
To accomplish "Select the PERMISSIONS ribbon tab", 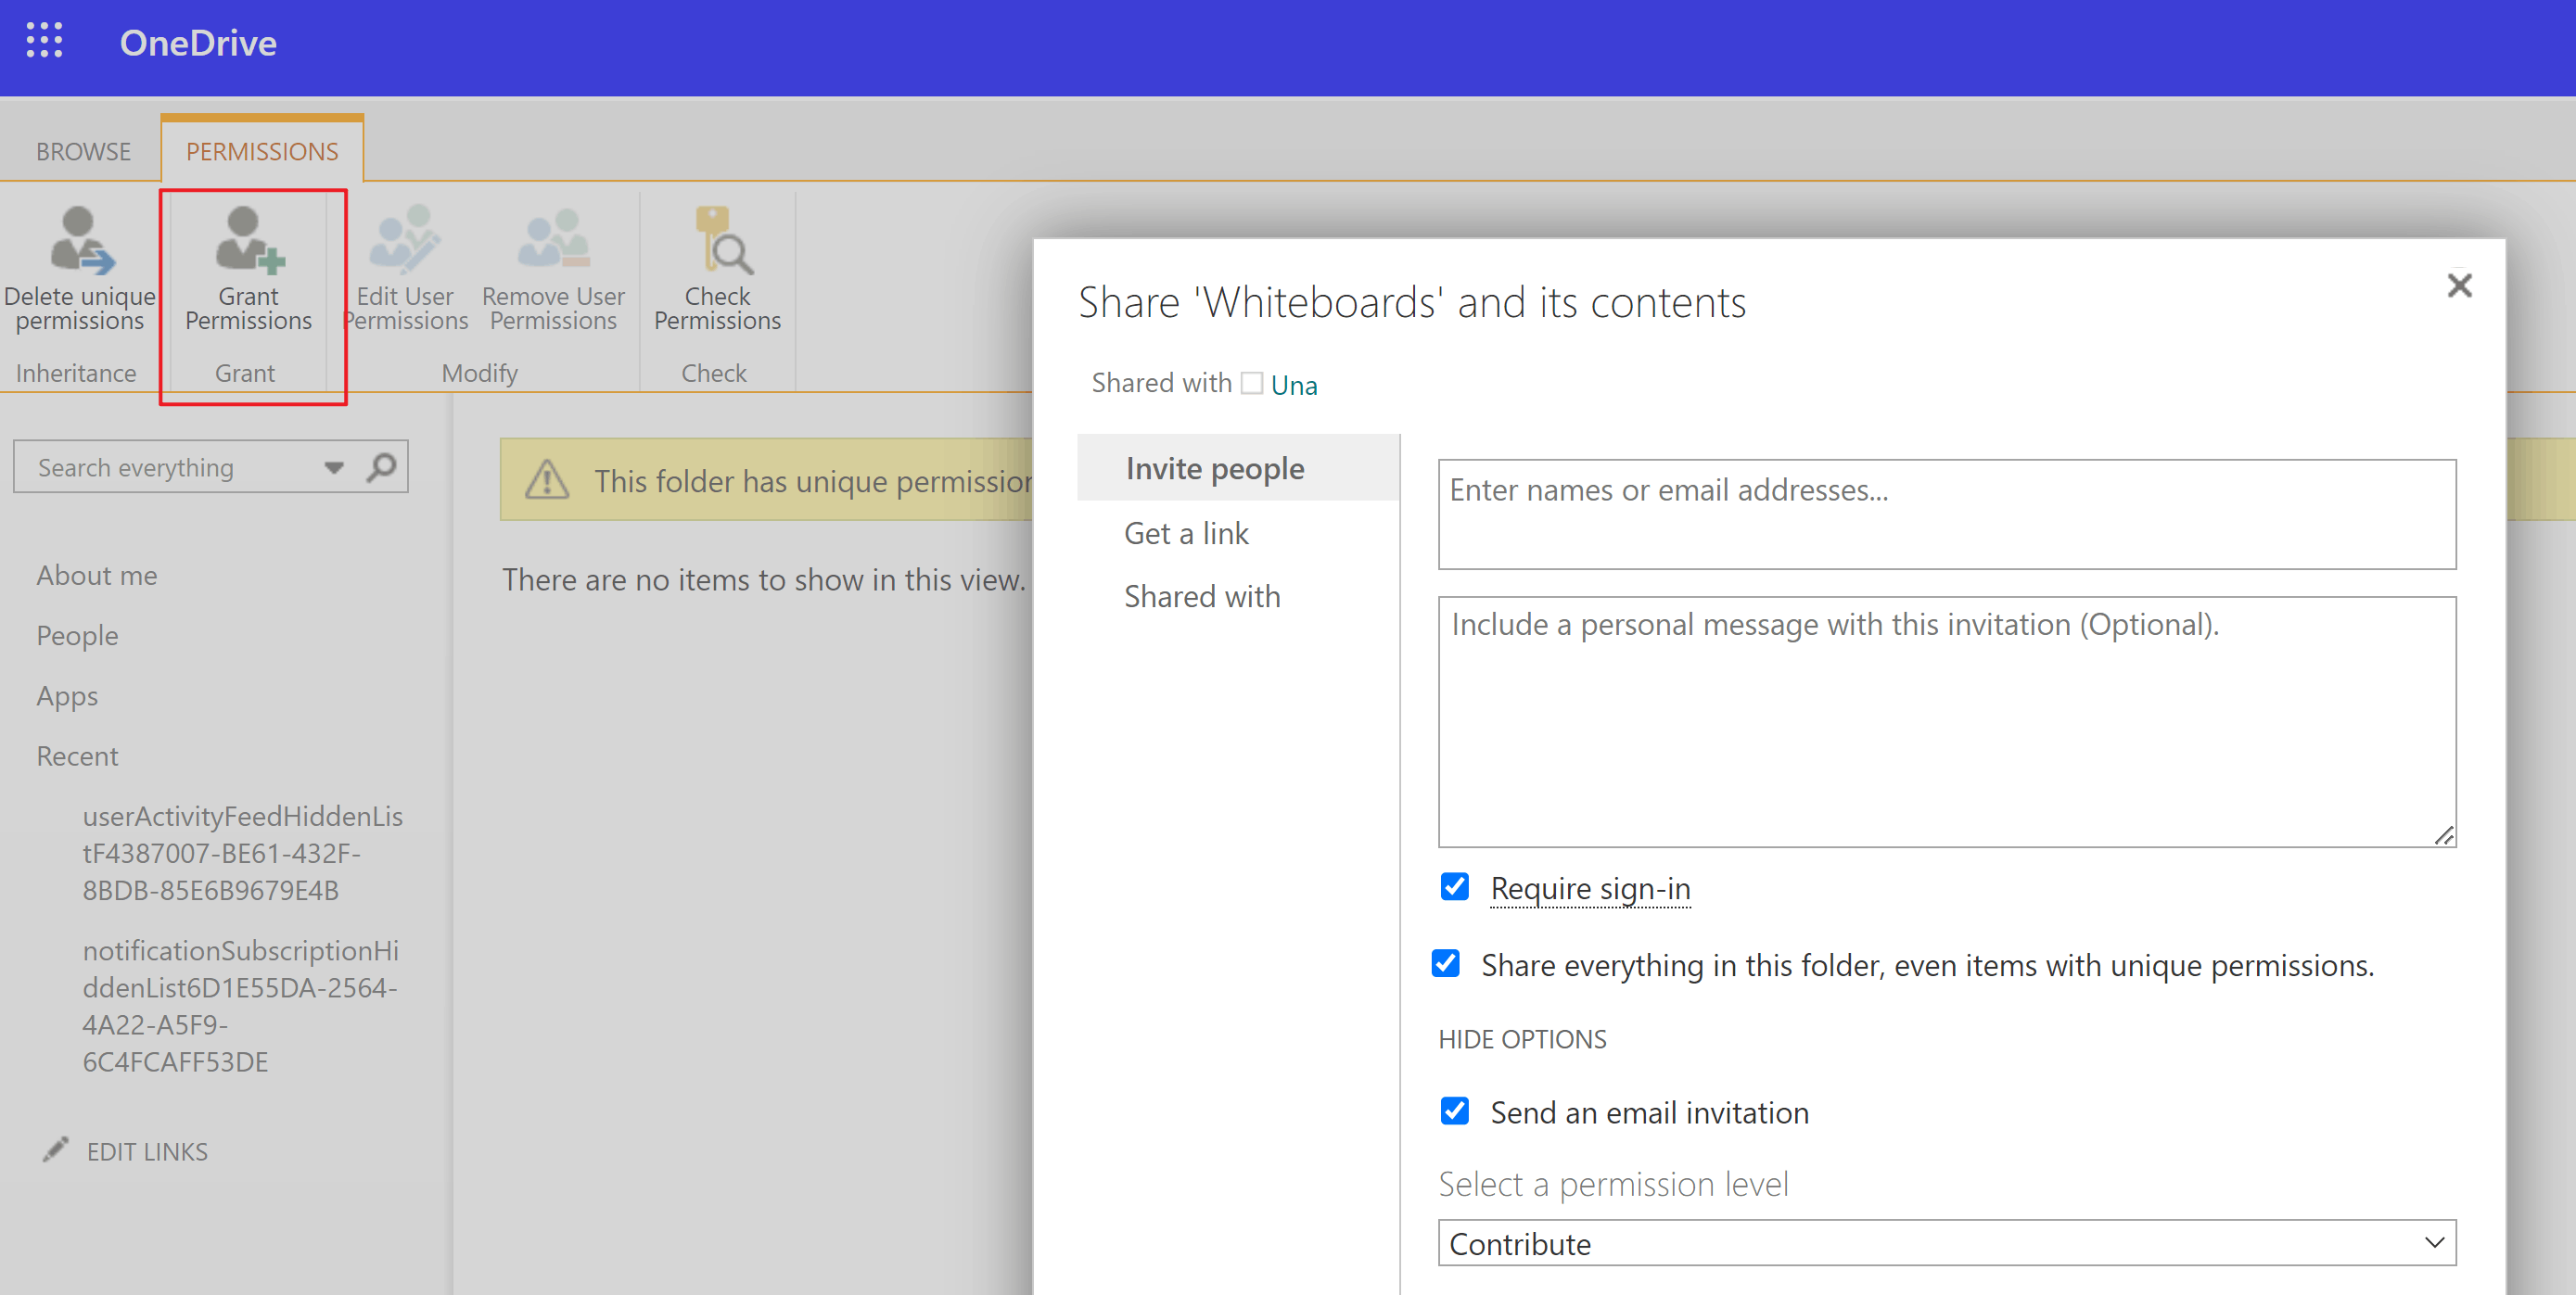I will [x=261, y=151].
